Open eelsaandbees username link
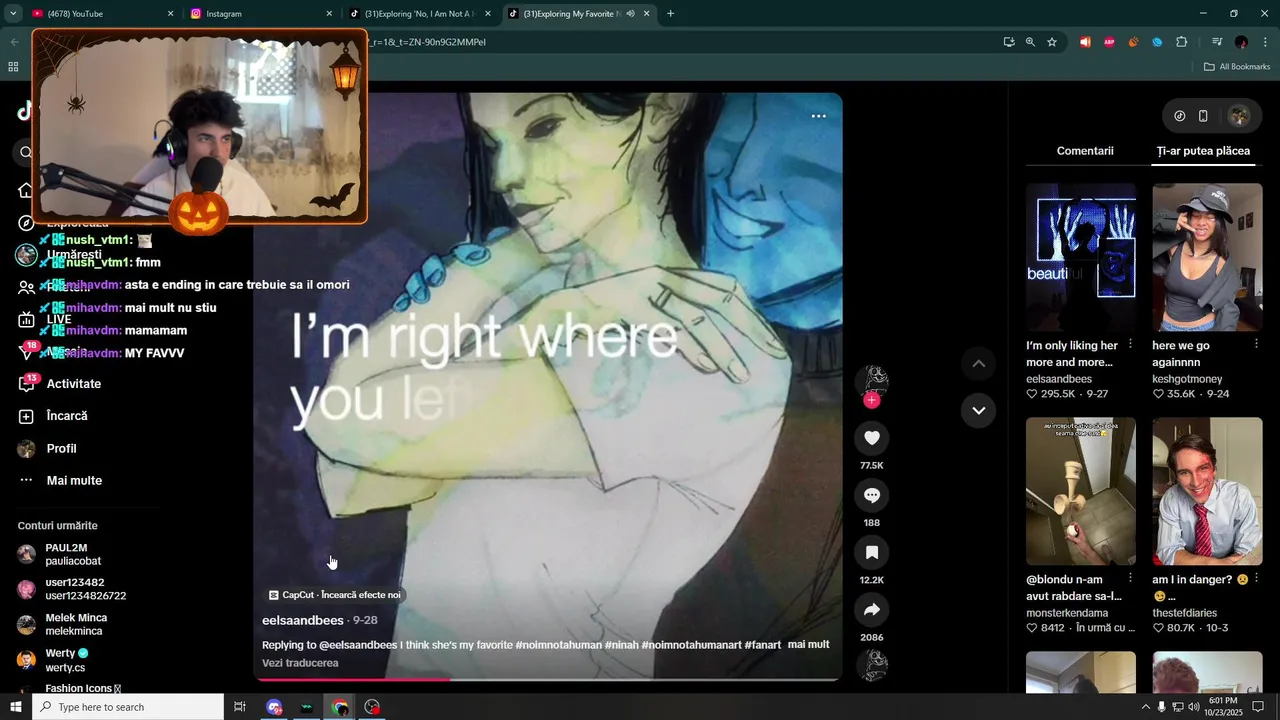 pyautogui.click(x=303, y=621)
